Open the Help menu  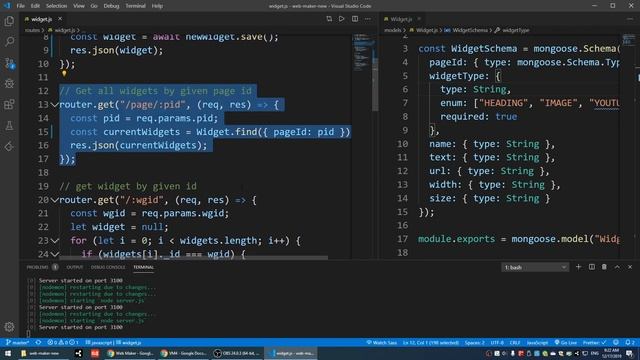pyautogui.click(x=157, y=6)
